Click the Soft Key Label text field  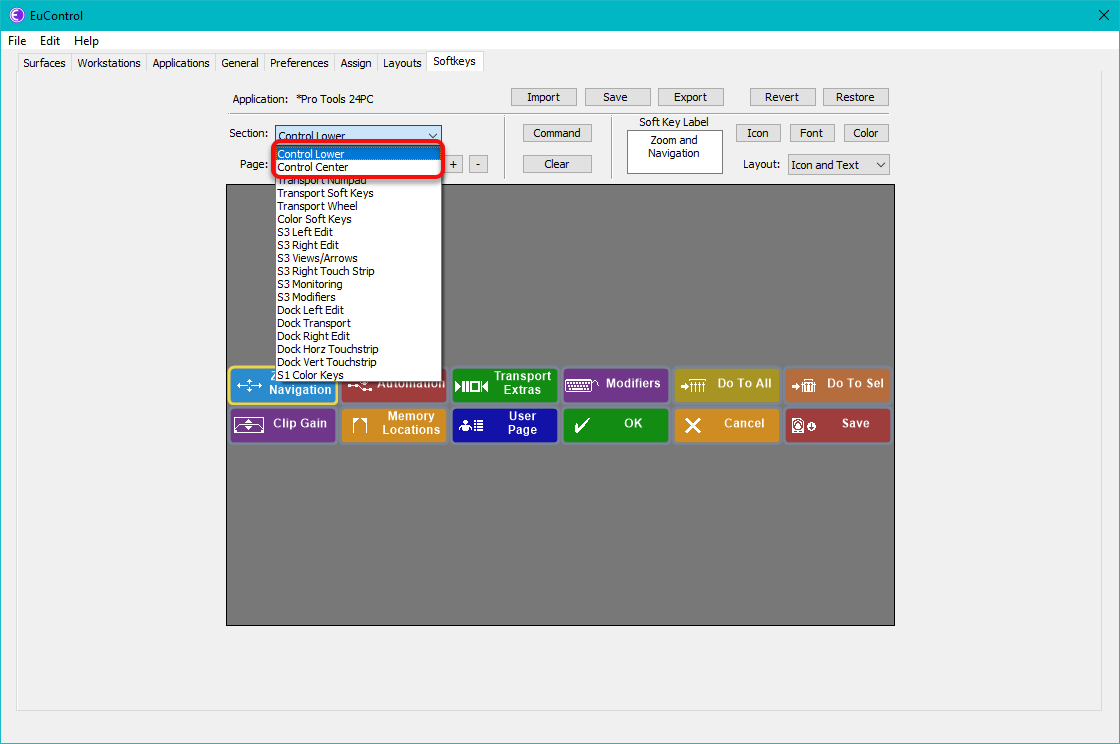pos(674,152)
